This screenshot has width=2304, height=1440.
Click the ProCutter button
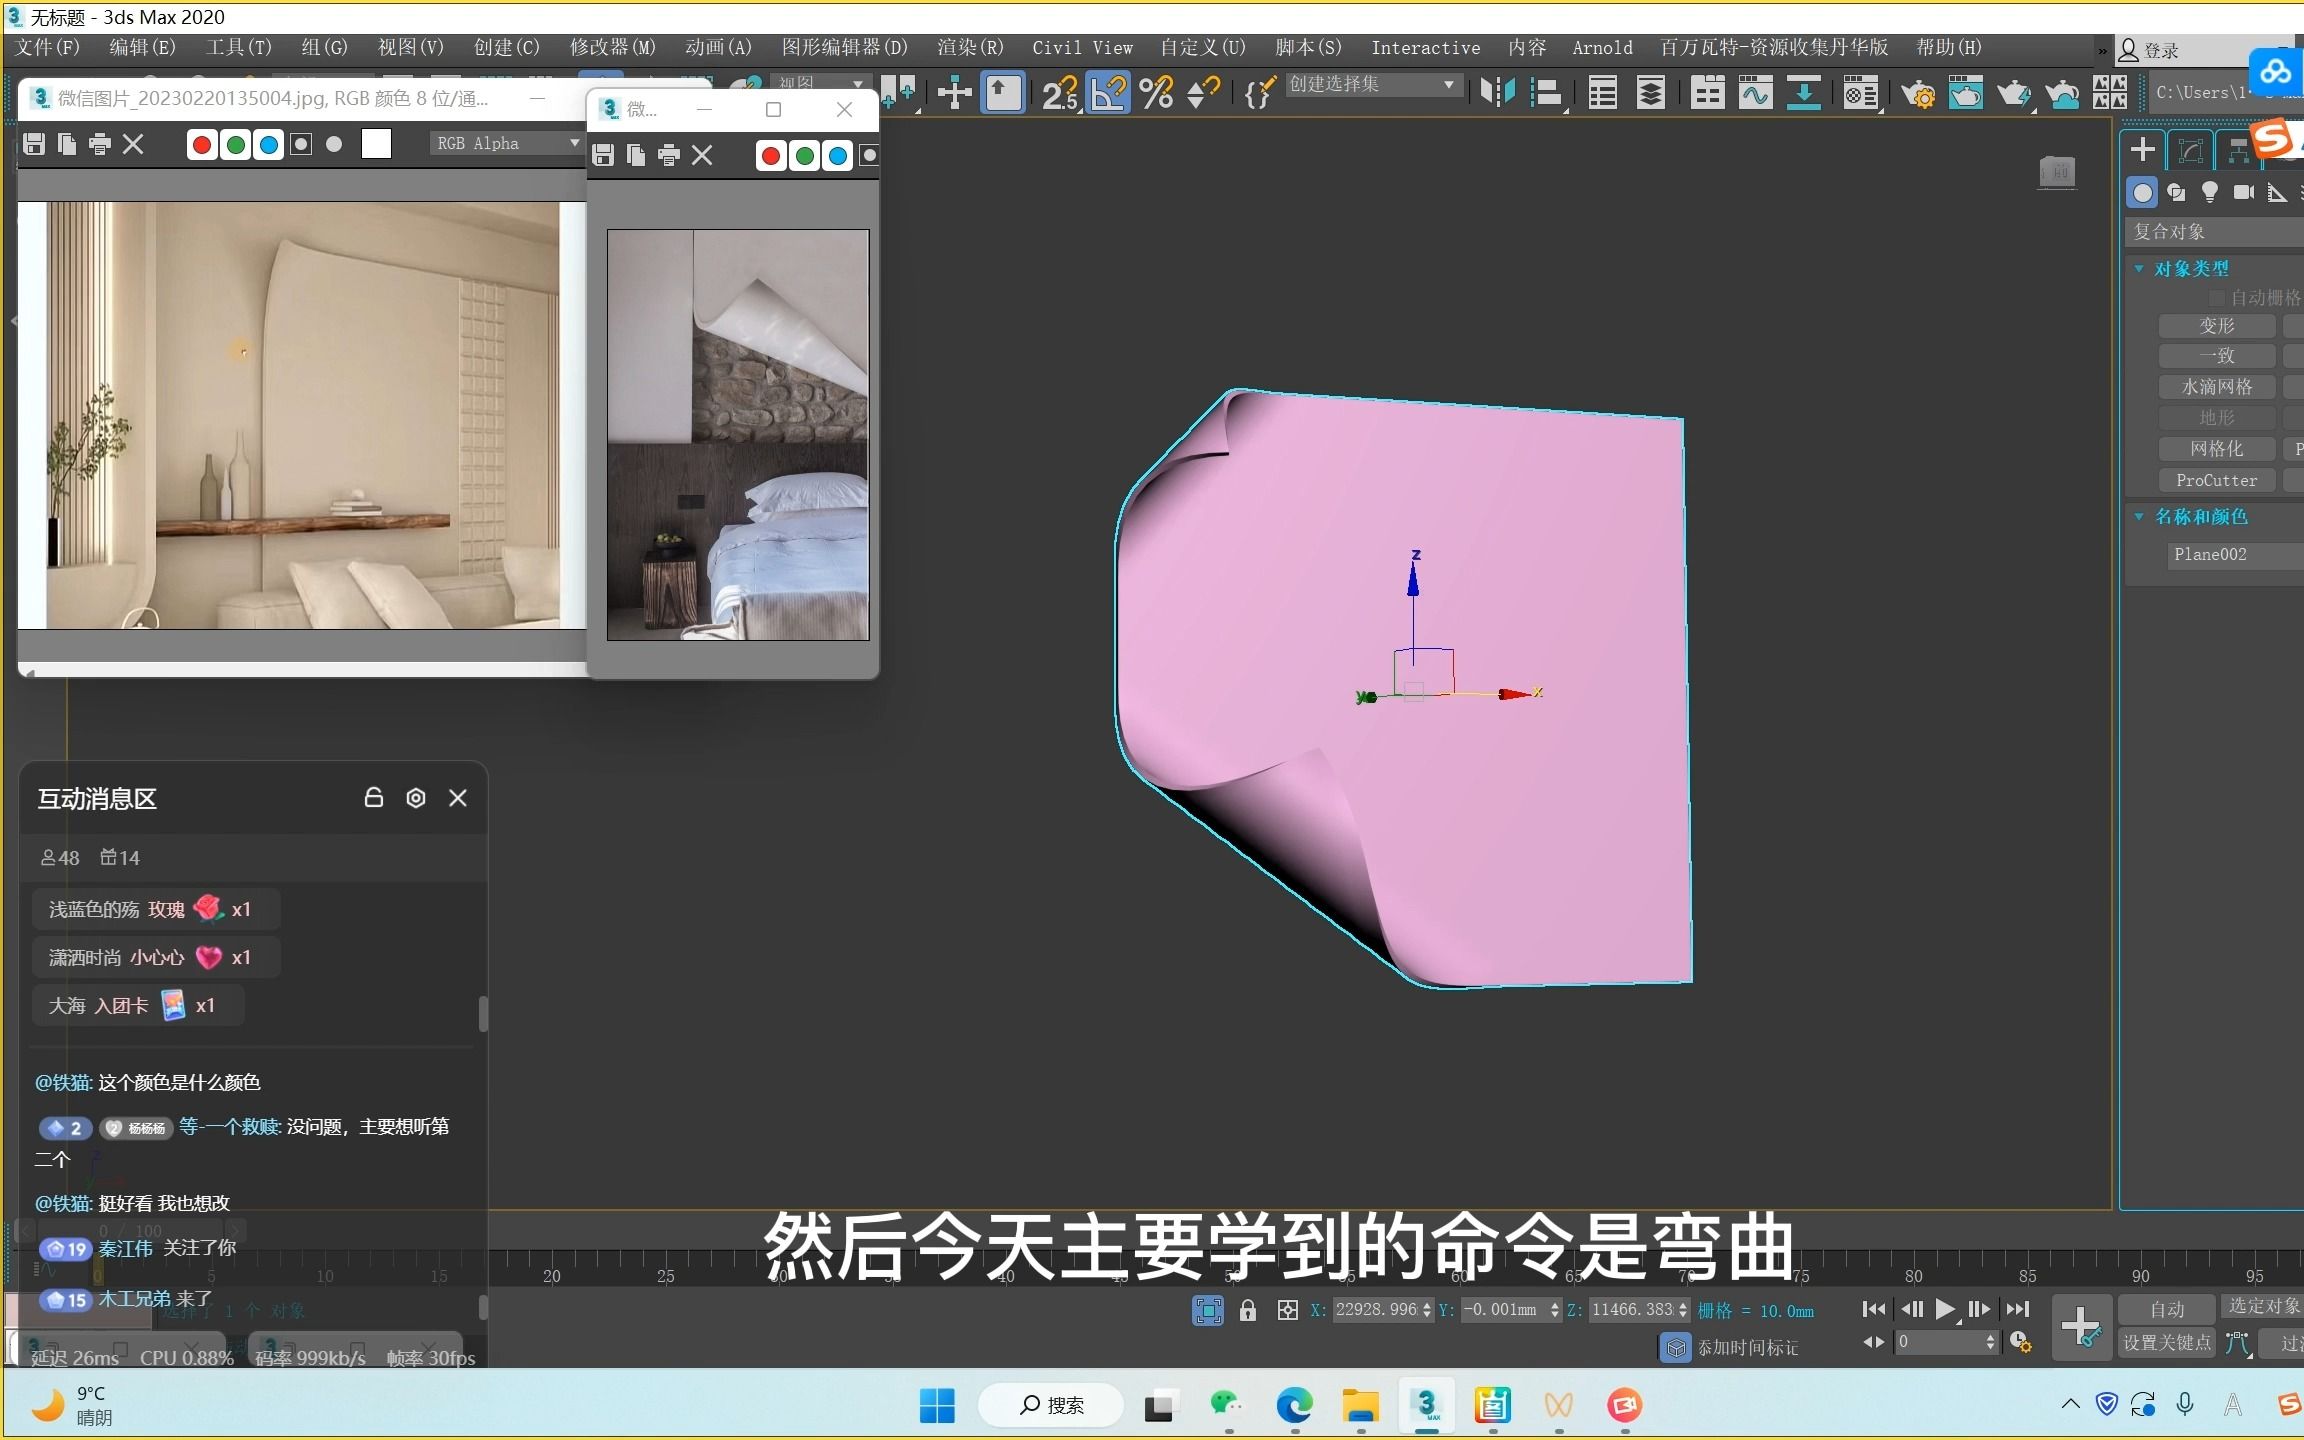[x=2217, y=480]
